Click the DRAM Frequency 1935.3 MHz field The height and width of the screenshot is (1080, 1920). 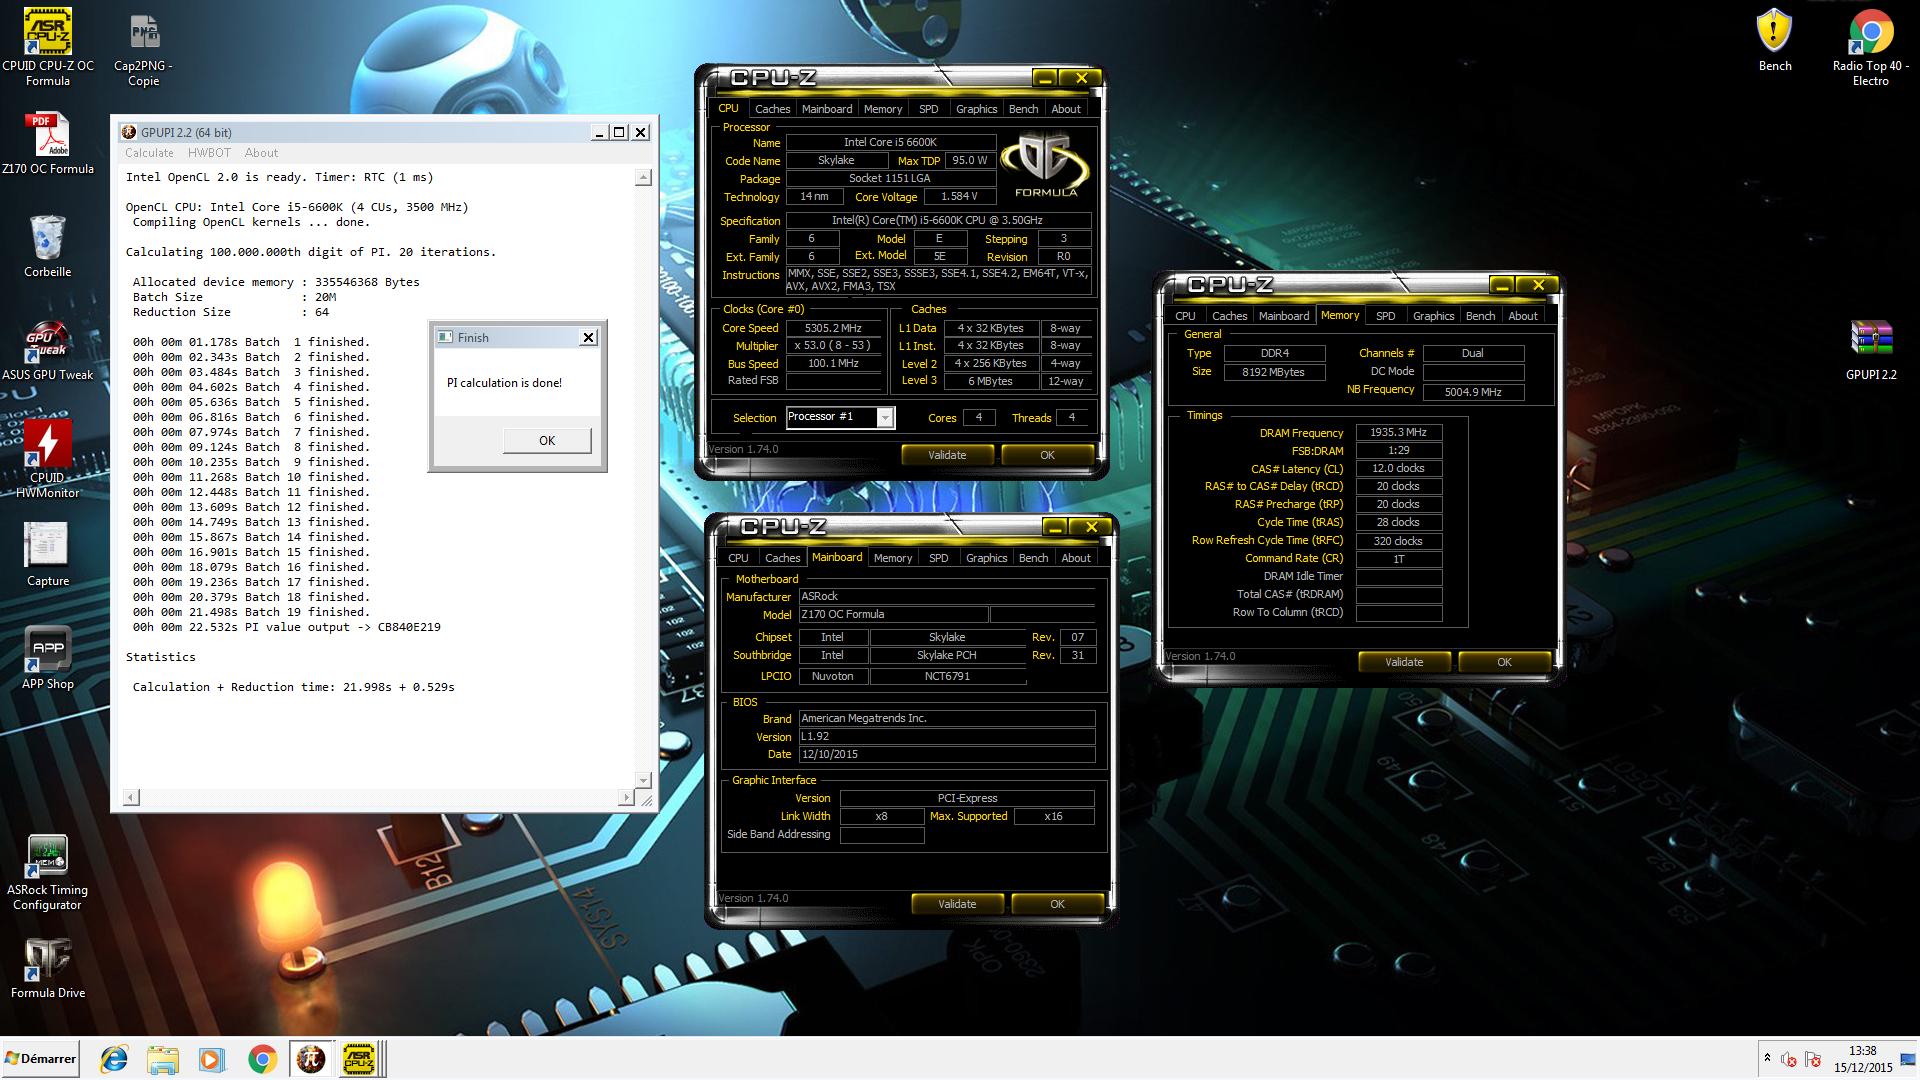coord(1399,433)
